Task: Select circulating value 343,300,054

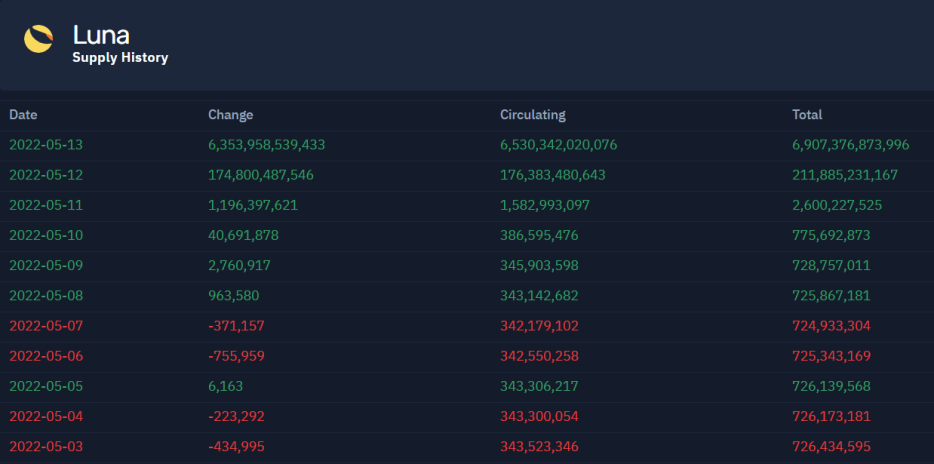Action: [x=539, y=416]
